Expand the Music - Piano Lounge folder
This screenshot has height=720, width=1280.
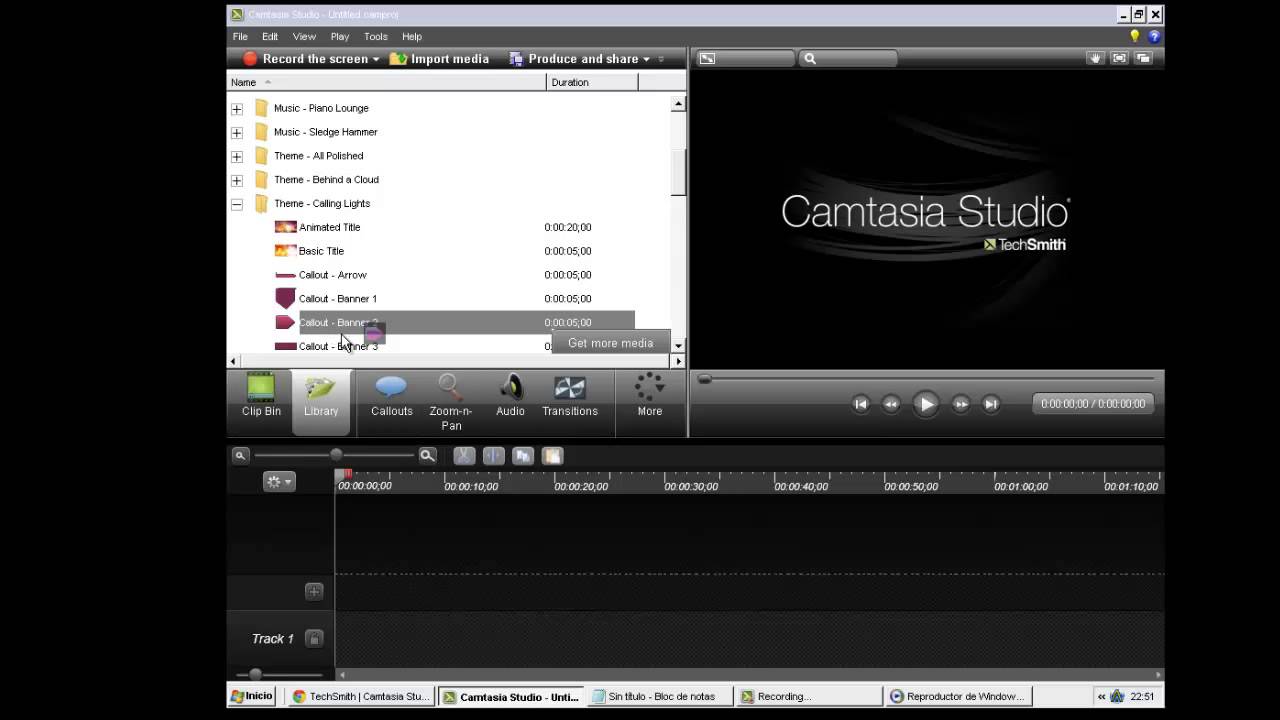237,108
